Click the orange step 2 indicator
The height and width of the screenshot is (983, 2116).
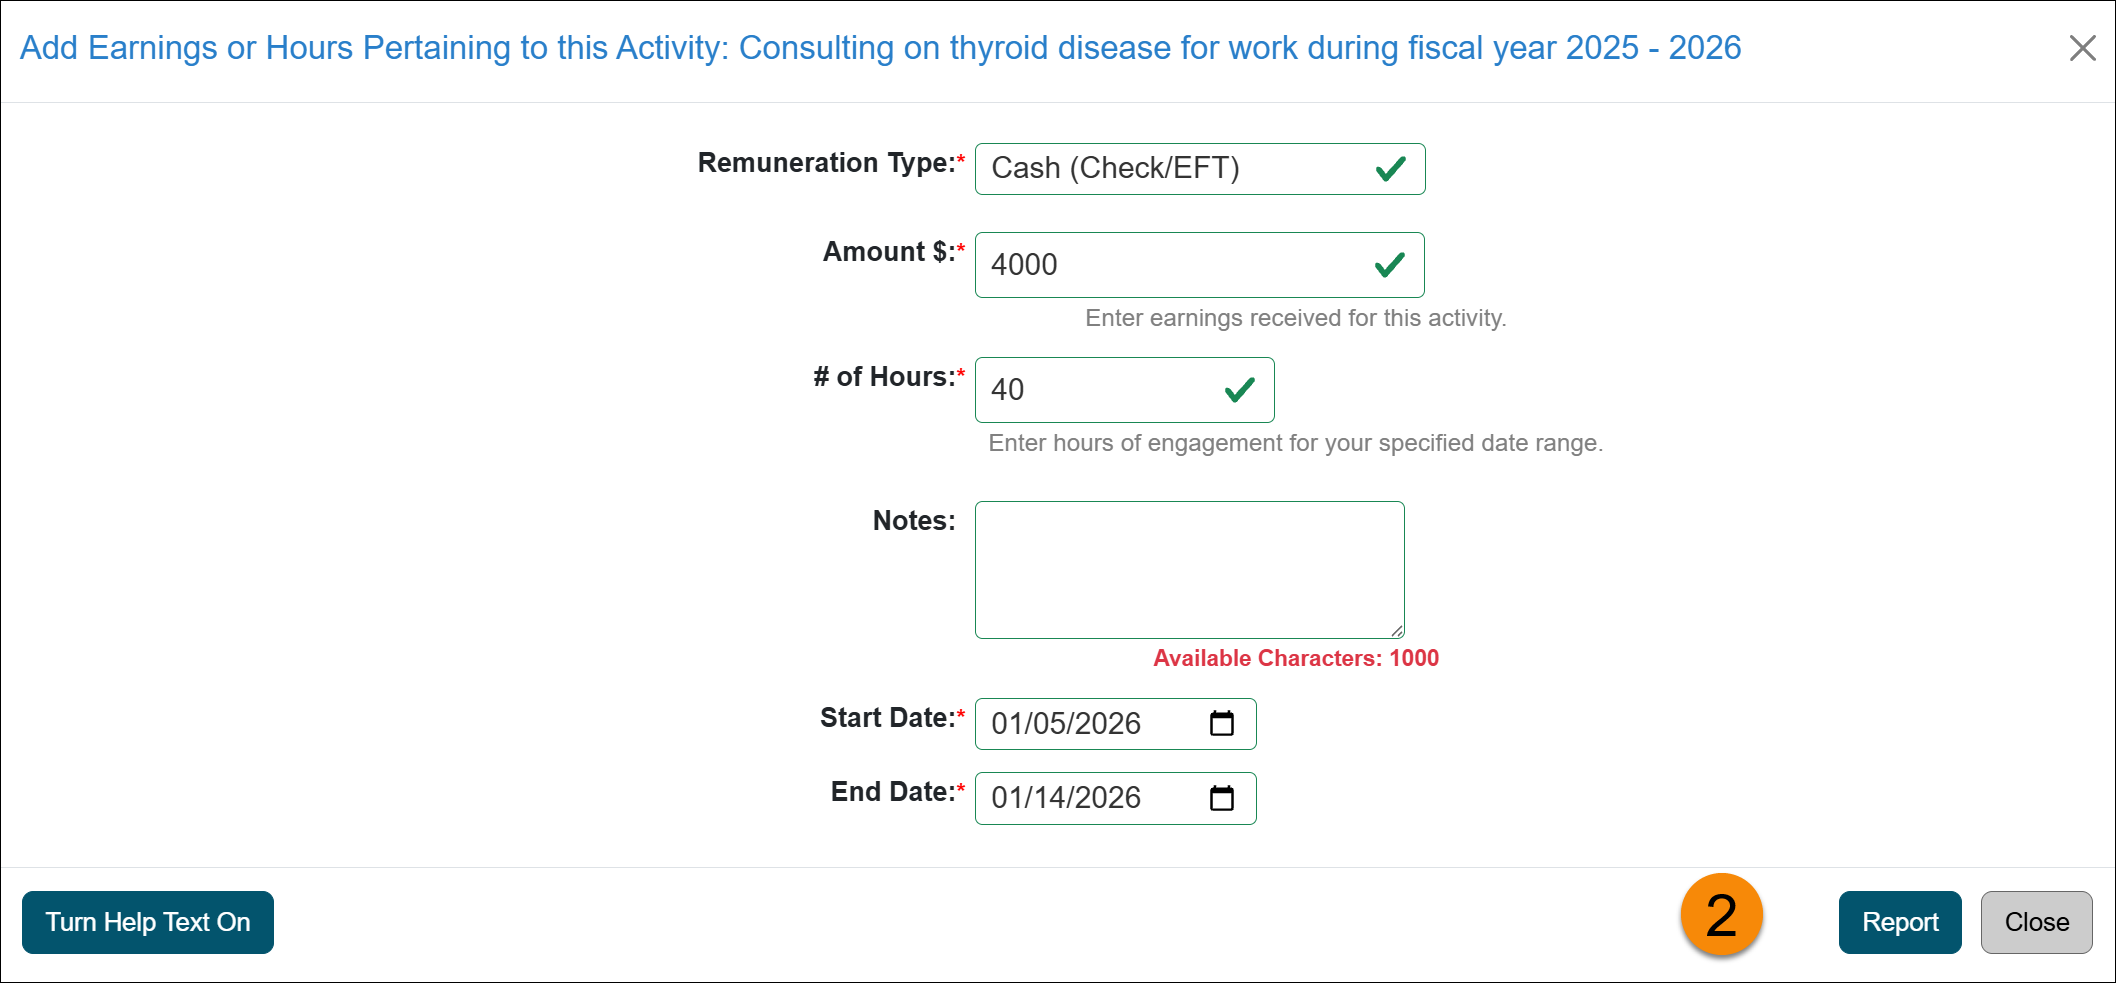[x=1720, y=915]
